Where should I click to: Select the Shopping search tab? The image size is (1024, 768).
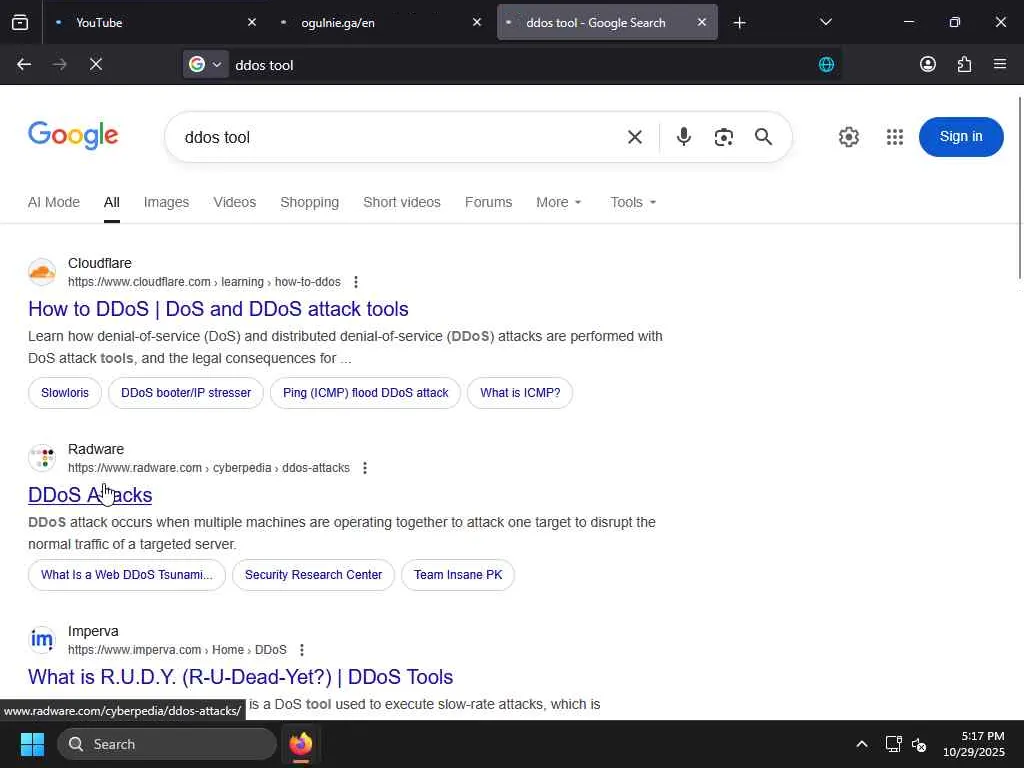(310, 202)
